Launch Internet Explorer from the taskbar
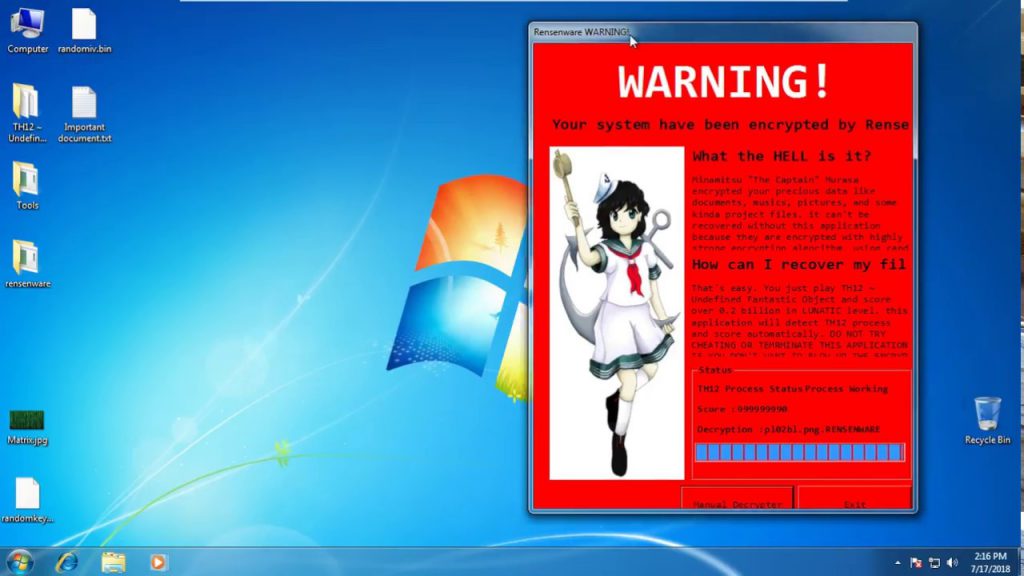The height and width of the screenshot is (576, 1024). (67, 561)
